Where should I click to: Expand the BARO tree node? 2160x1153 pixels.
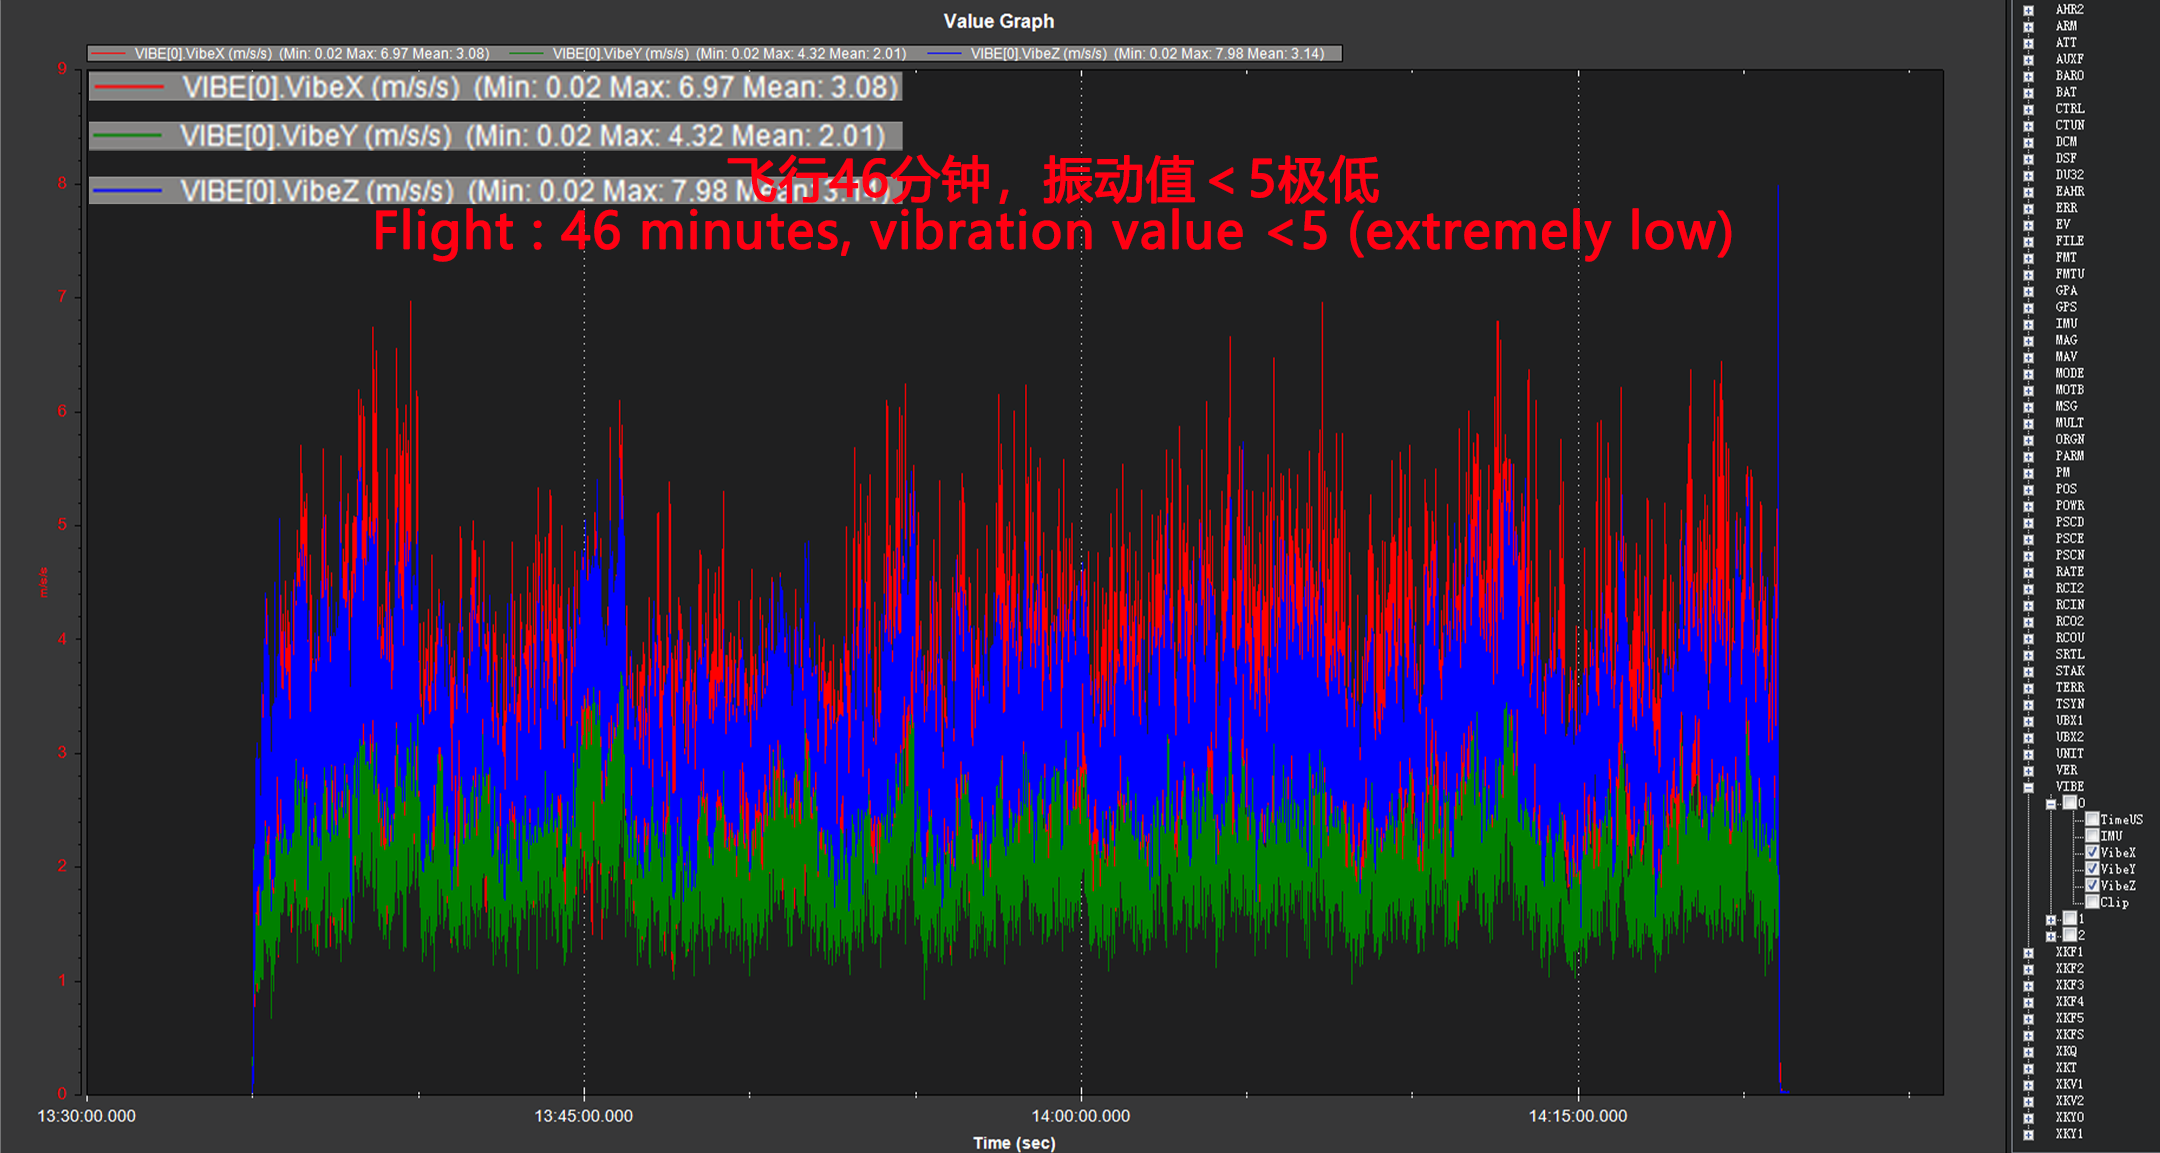pyautogui.click(x=2028, y=76)
